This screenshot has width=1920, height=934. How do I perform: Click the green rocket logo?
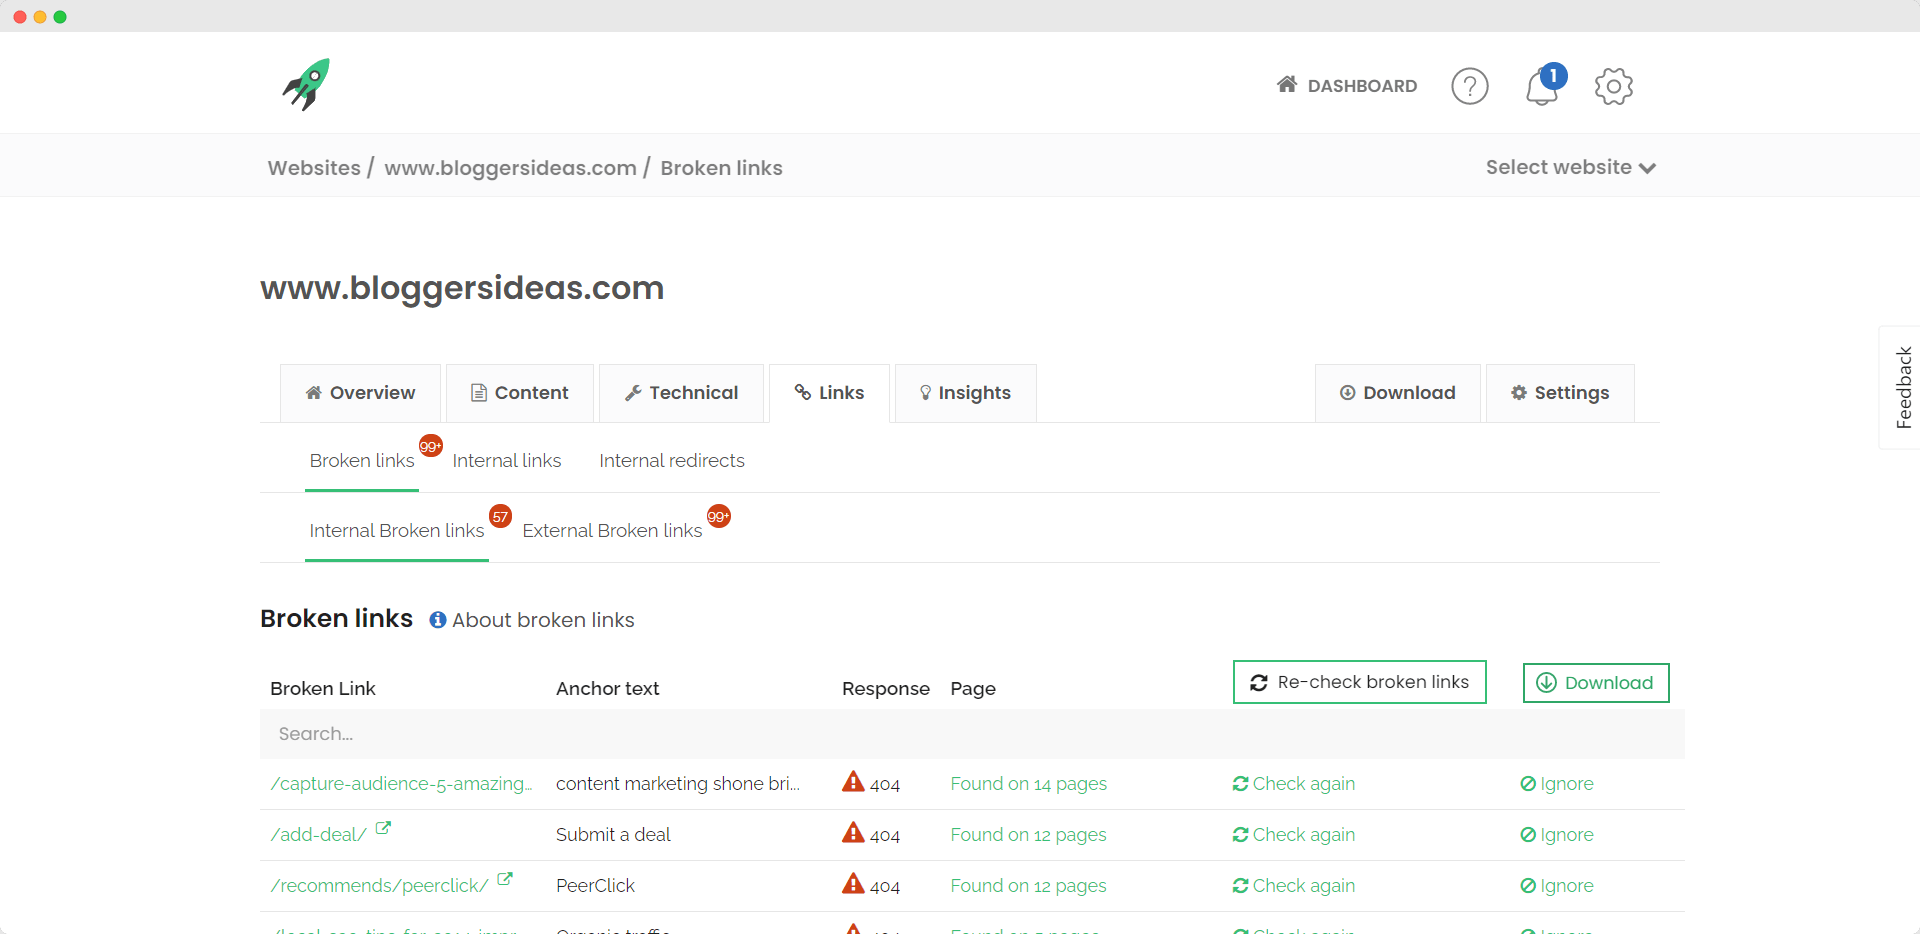(x=306, y=84)
